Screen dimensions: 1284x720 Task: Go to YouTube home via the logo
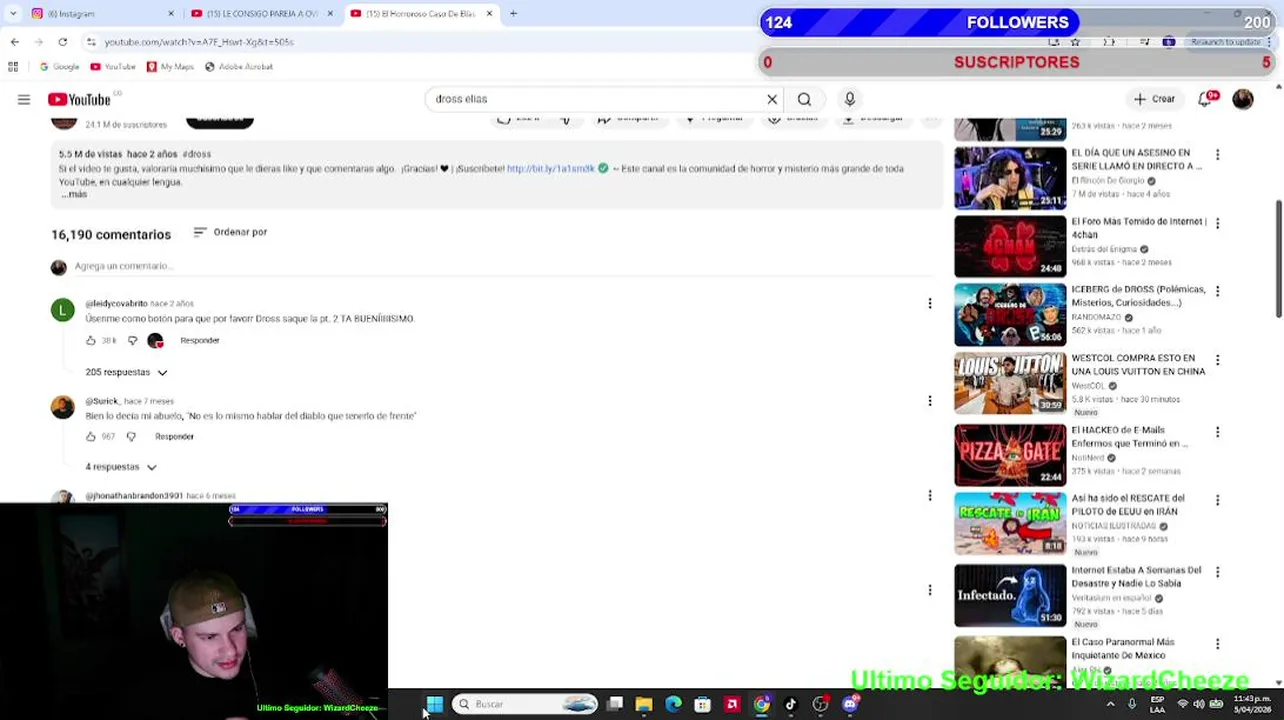click(x=79, y=99)
